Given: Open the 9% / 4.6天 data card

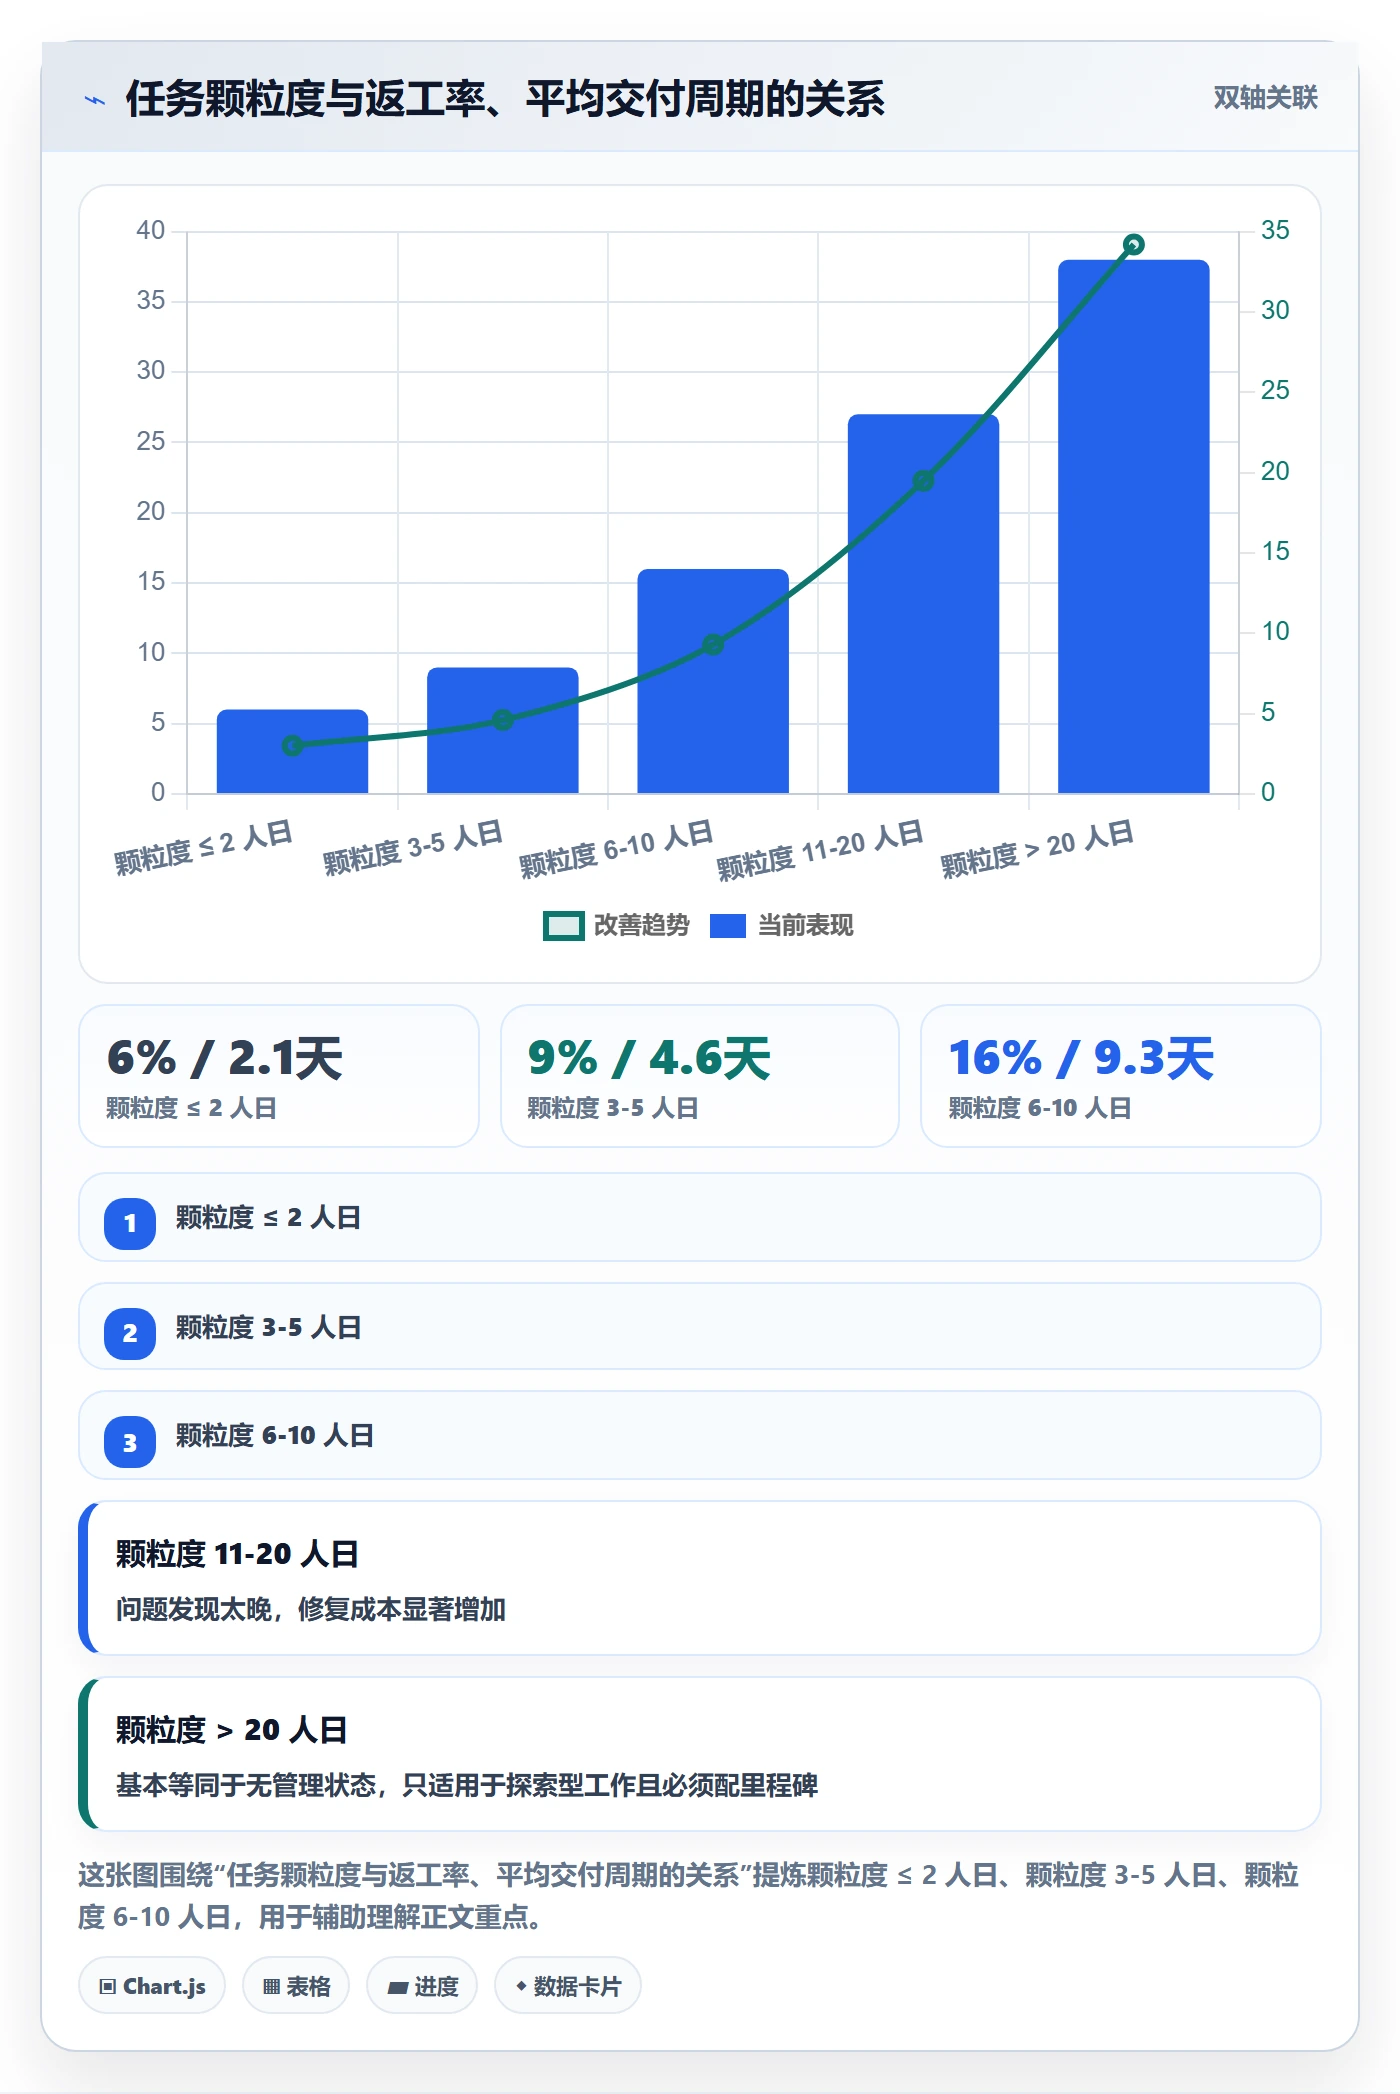Looking at the screenshot, I should click(700, 1076).
